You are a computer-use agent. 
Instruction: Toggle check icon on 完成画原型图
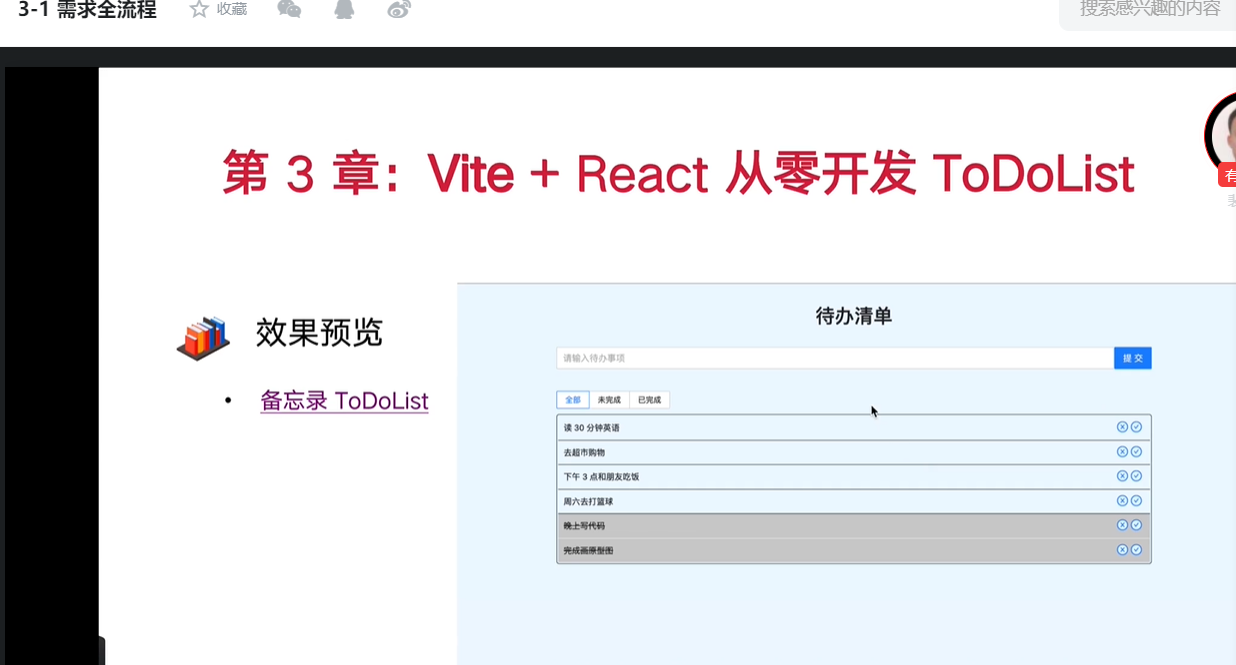[1136, 550]
